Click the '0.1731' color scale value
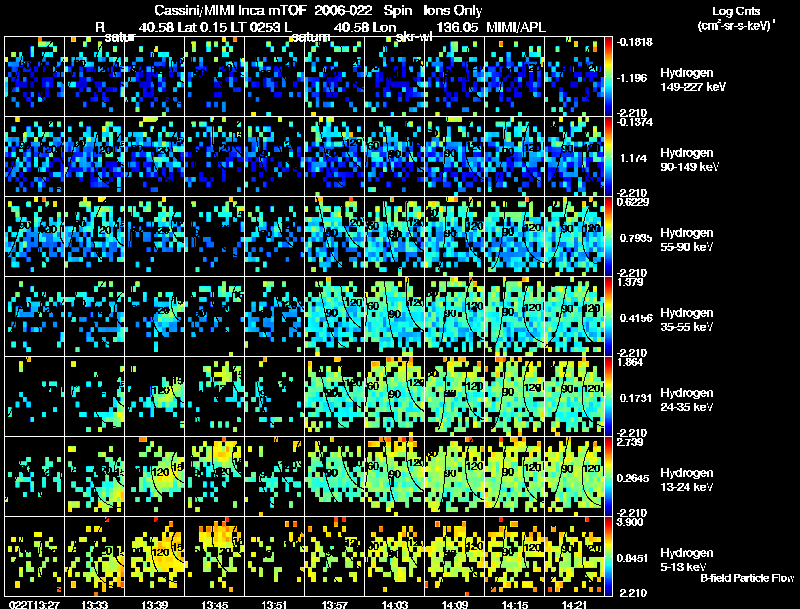The height and width of the screenshot is (609, 800). [x=636, y=398]
